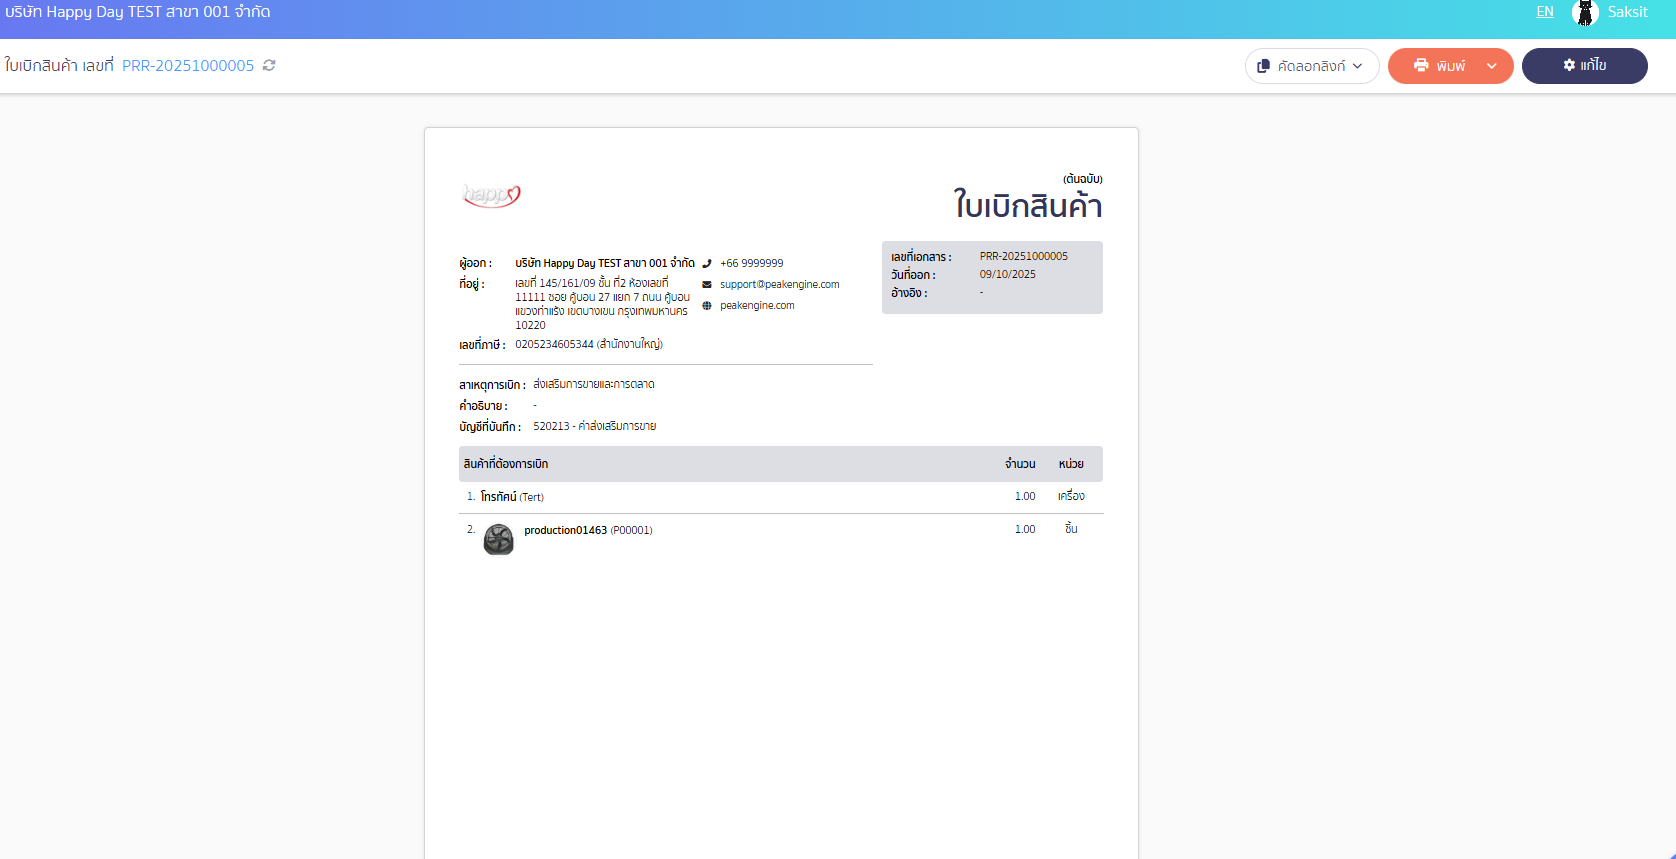Click the globe icon beside peakengine.com
Screen dimensions: 1676x859
[707, 306]
